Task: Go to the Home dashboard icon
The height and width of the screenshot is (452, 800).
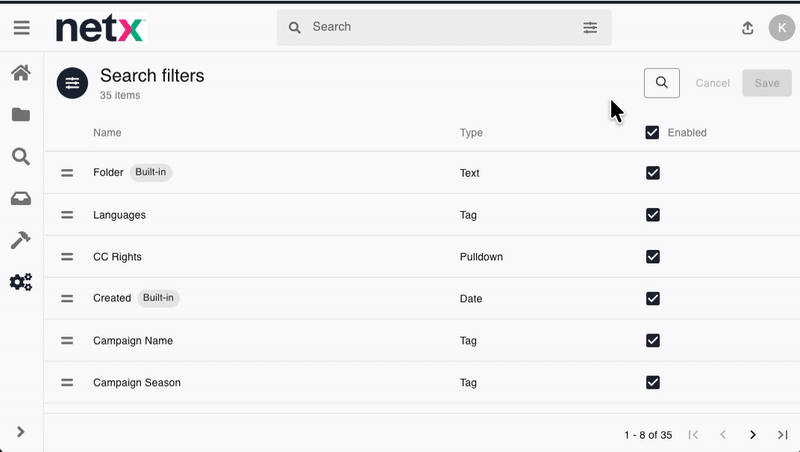Action: tap(21, 73)
